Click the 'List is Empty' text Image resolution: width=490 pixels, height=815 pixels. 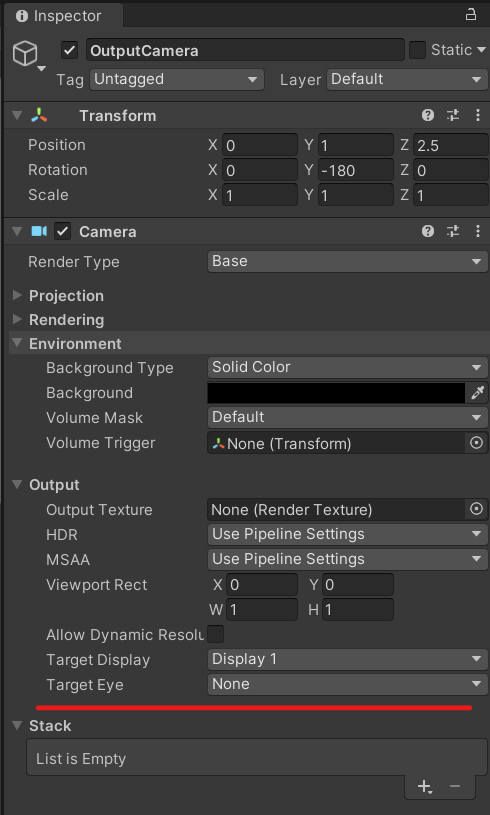coord(81,759)
